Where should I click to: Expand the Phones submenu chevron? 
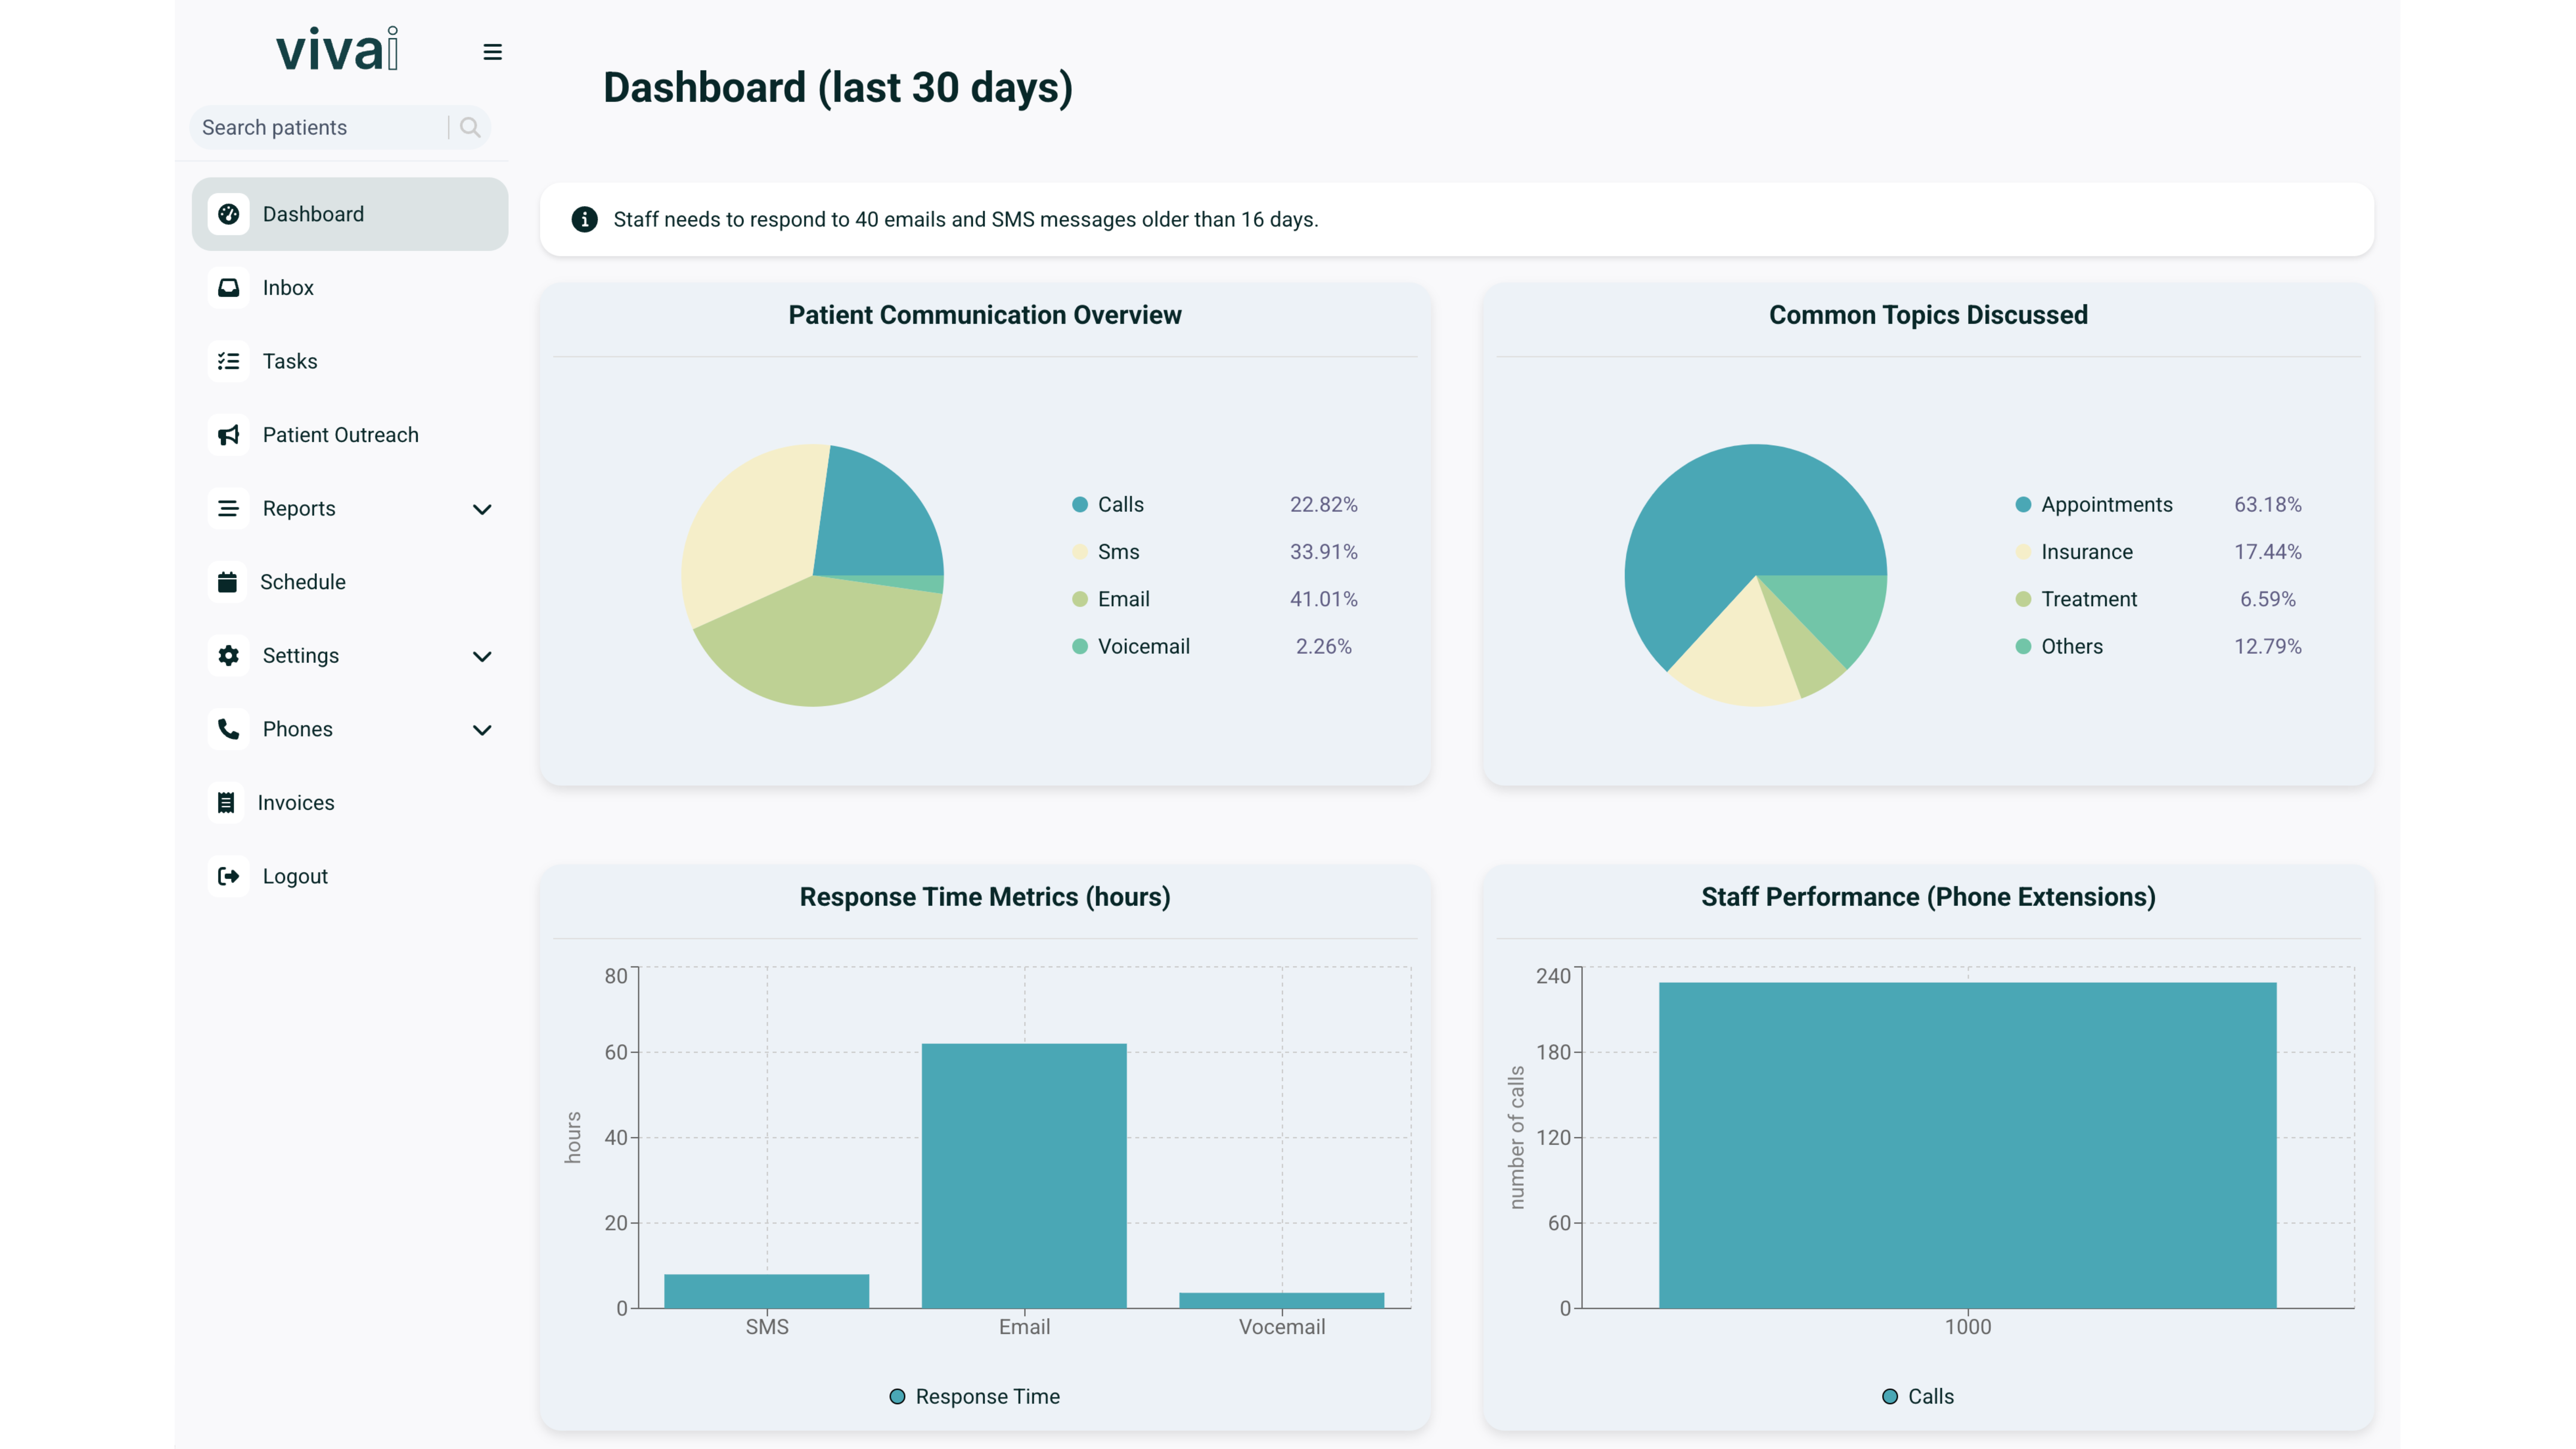click(x=482, y=730)
